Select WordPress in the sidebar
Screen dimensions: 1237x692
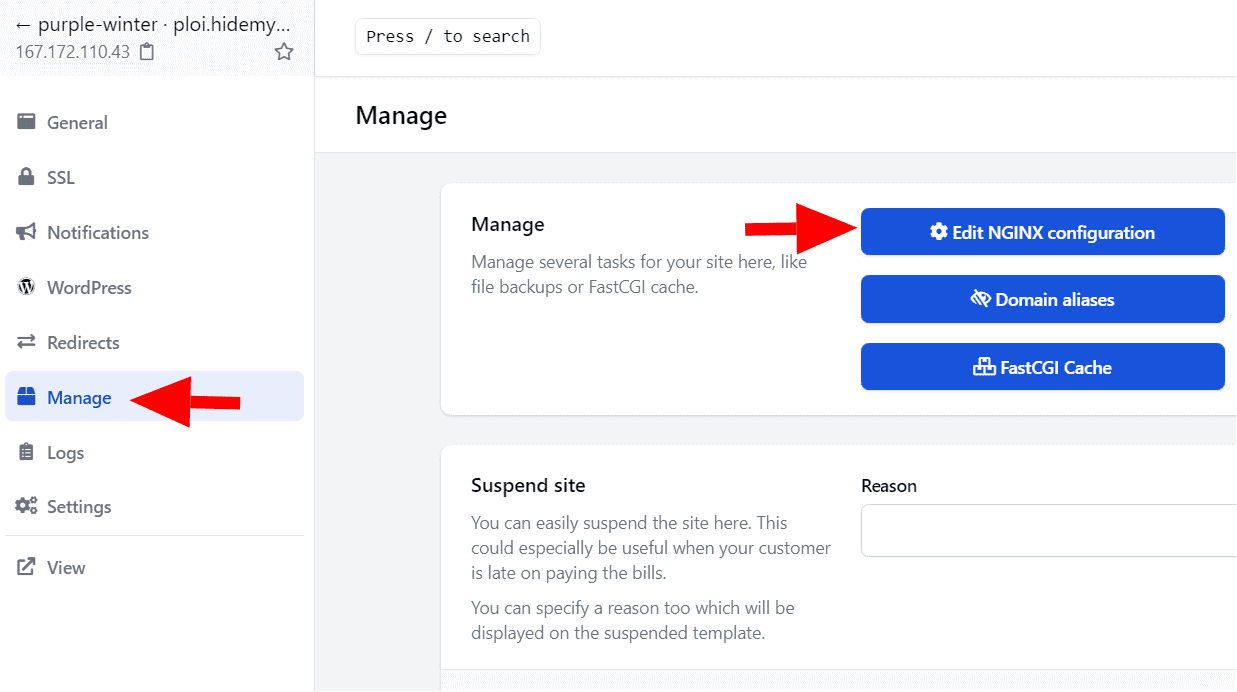[89, 287]
